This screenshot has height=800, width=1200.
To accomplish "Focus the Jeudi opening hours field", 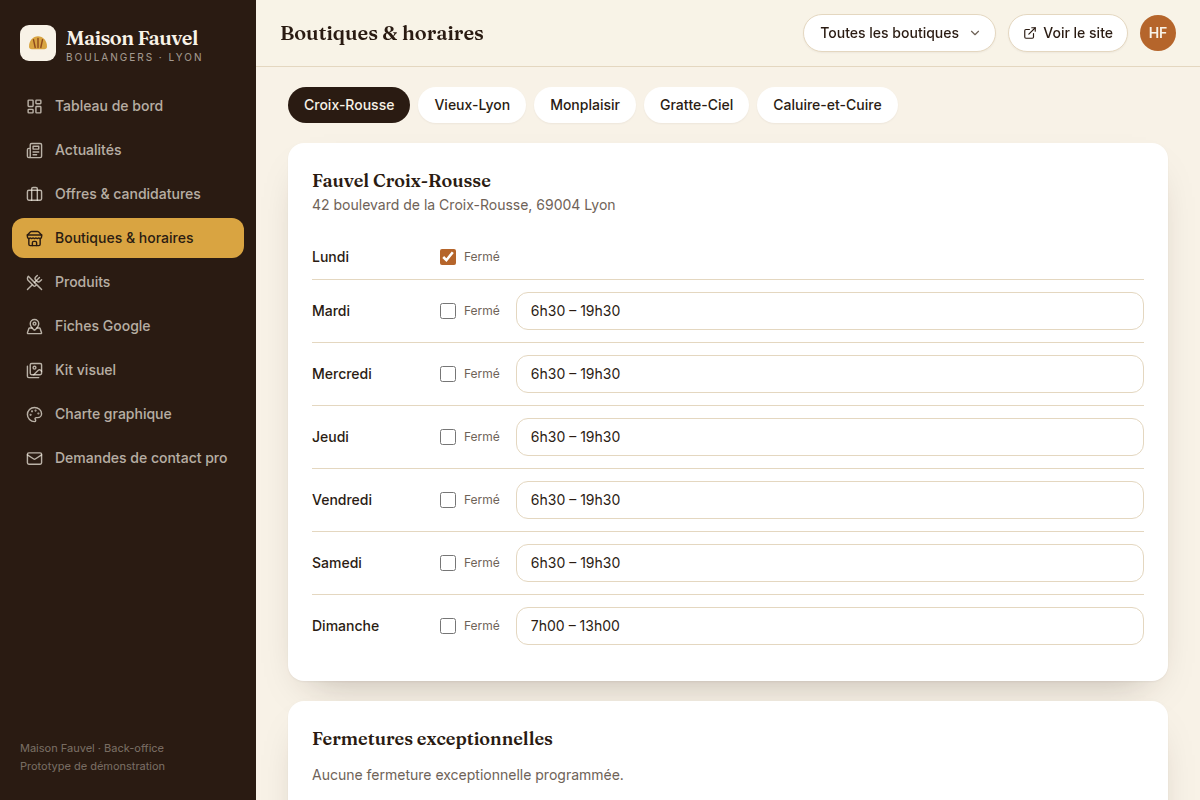I will point(830,437).
